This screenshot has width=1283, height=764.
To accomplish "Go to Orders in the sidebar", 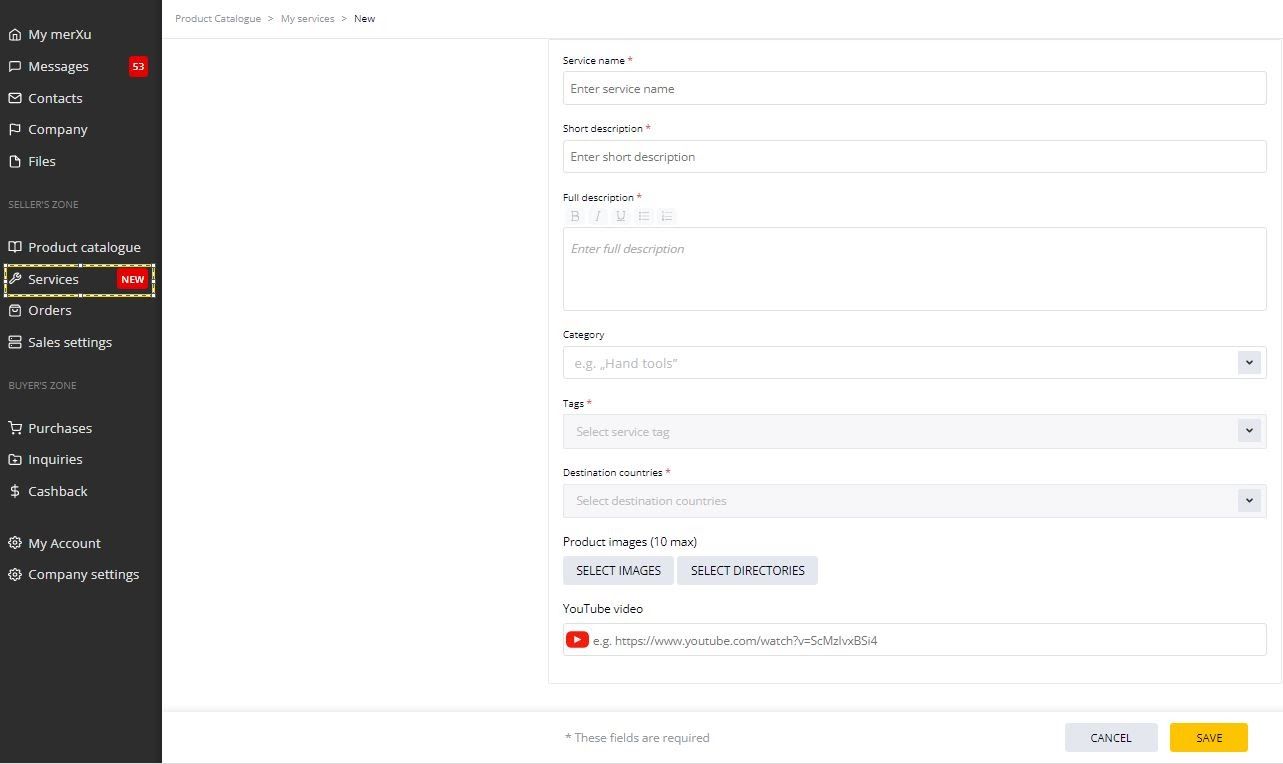I will tap(50, 310).
